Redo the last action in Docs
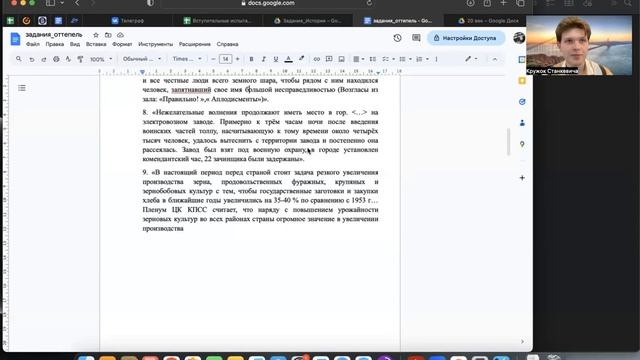Image resolution: width=640 pixels, height=360 pixels. (x=44, y=59)
